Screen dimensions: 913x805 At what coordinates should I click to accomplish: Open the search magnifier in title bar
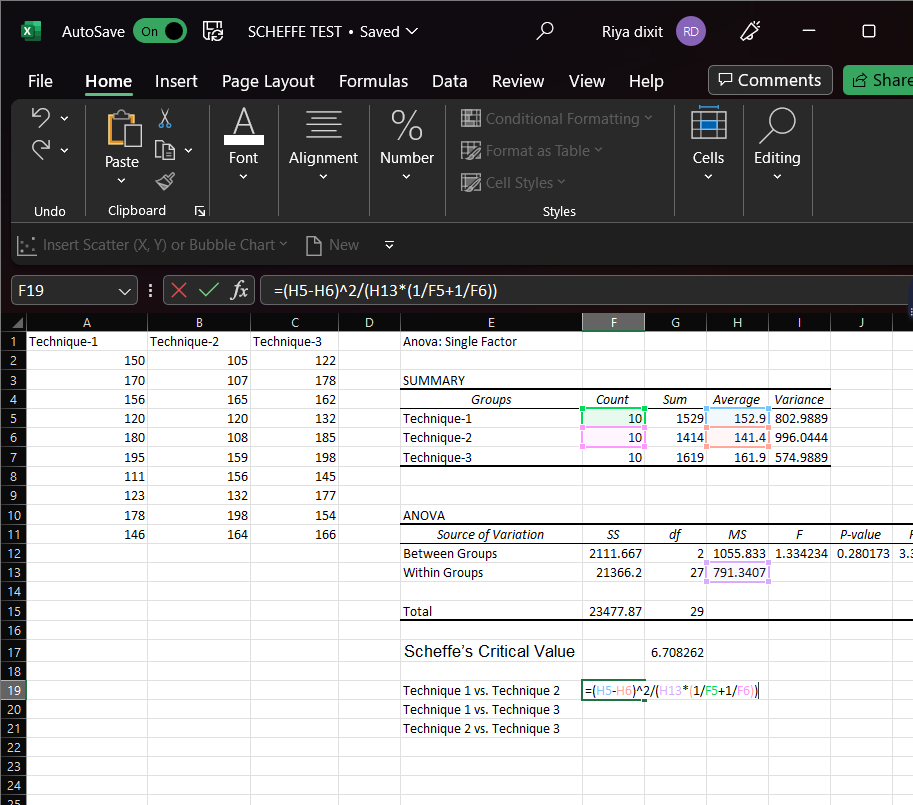pyautogui.click(x=545, y=31)
